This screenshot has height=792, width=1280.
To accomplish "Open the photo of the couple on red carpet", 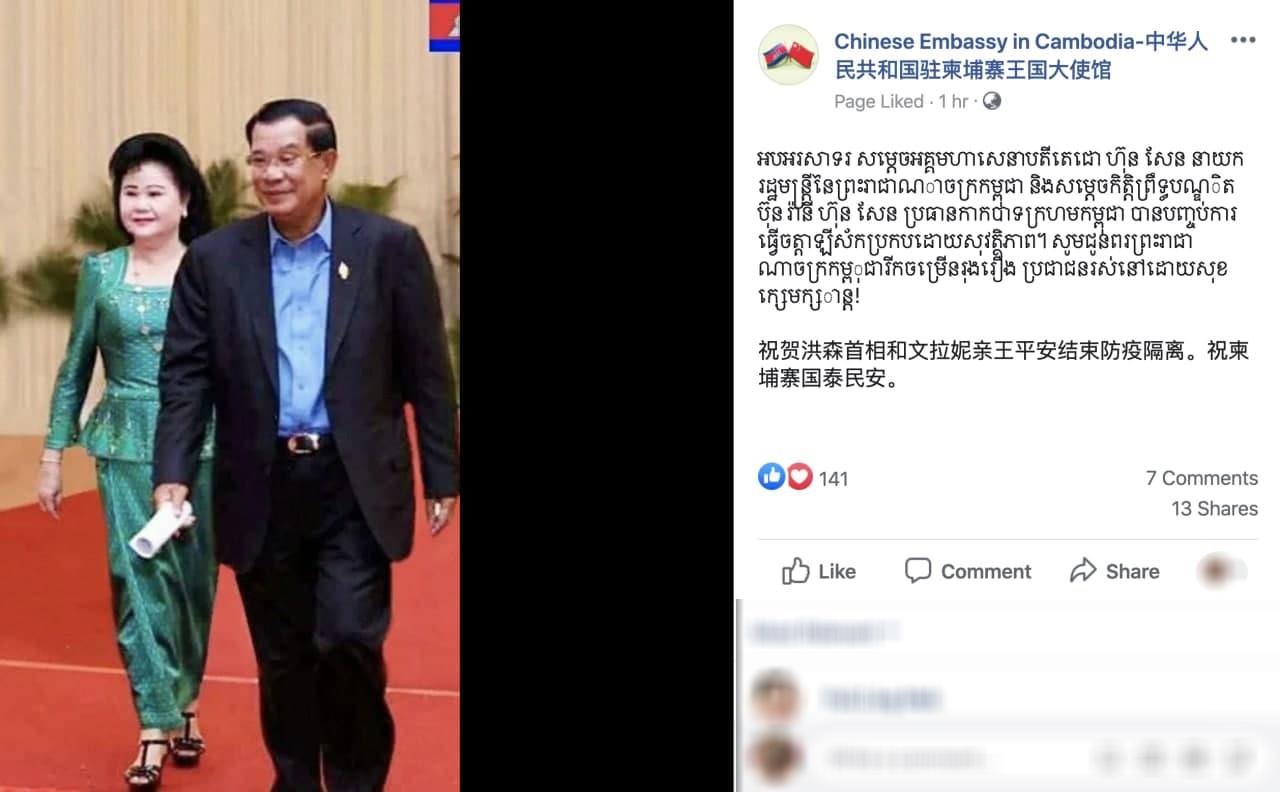I will click(x=230, y=396).
